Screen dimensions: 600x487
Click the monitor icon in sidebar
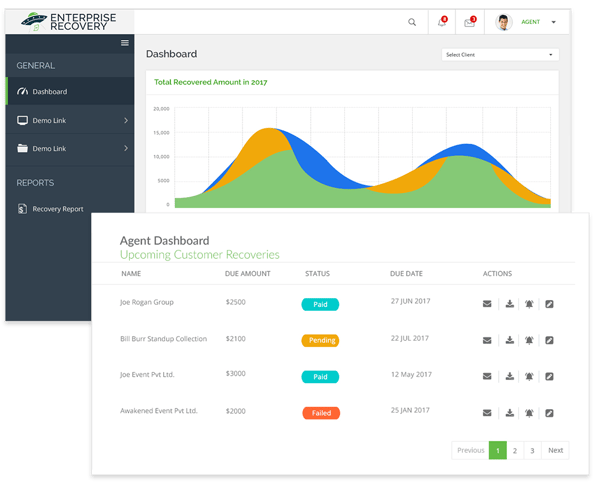[23, 121]
